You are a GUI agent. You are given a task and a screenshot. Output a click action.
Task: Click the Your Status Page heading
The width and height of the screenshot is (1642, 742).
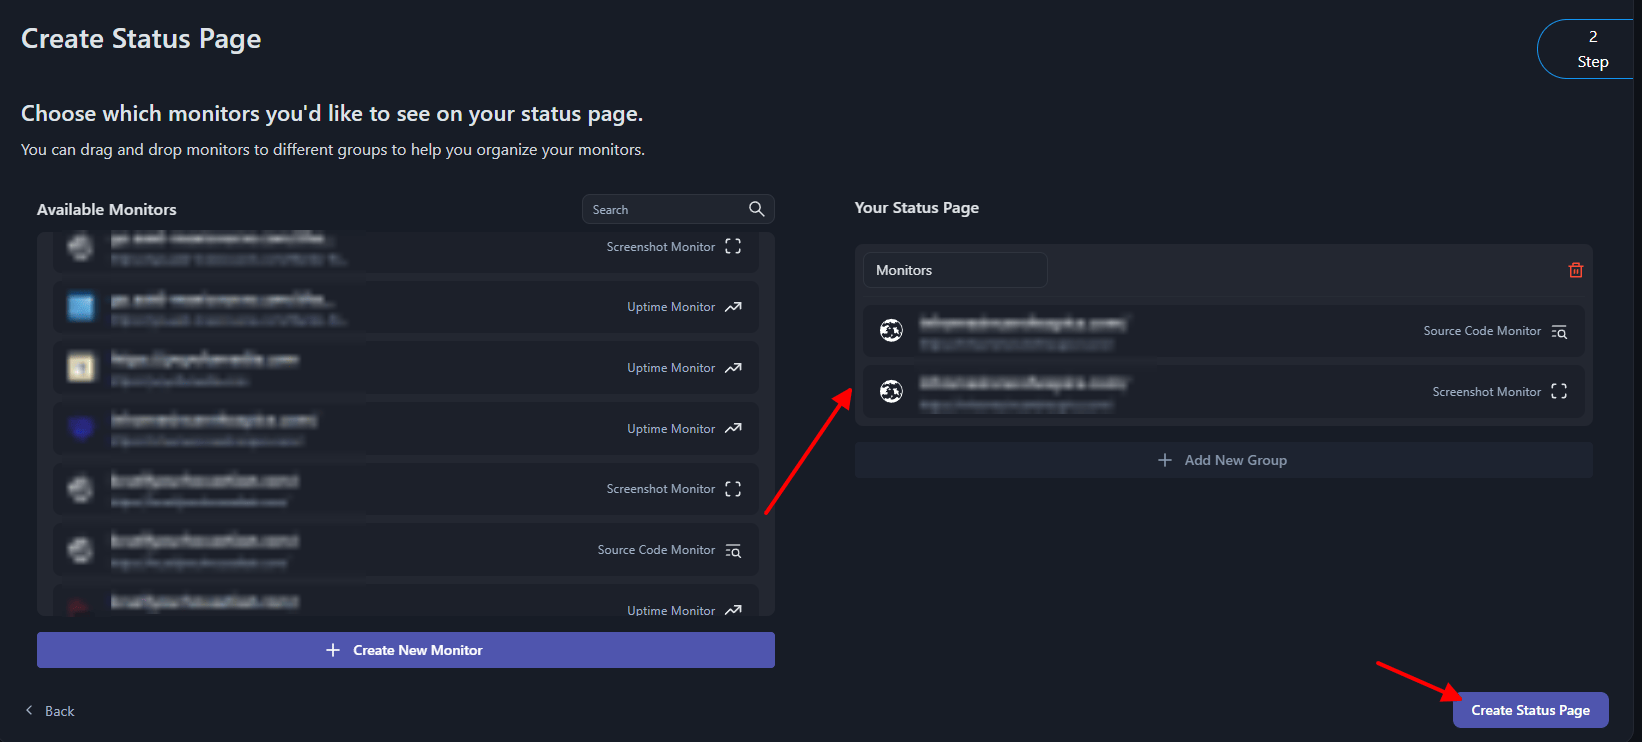click(x=917, y=208)
